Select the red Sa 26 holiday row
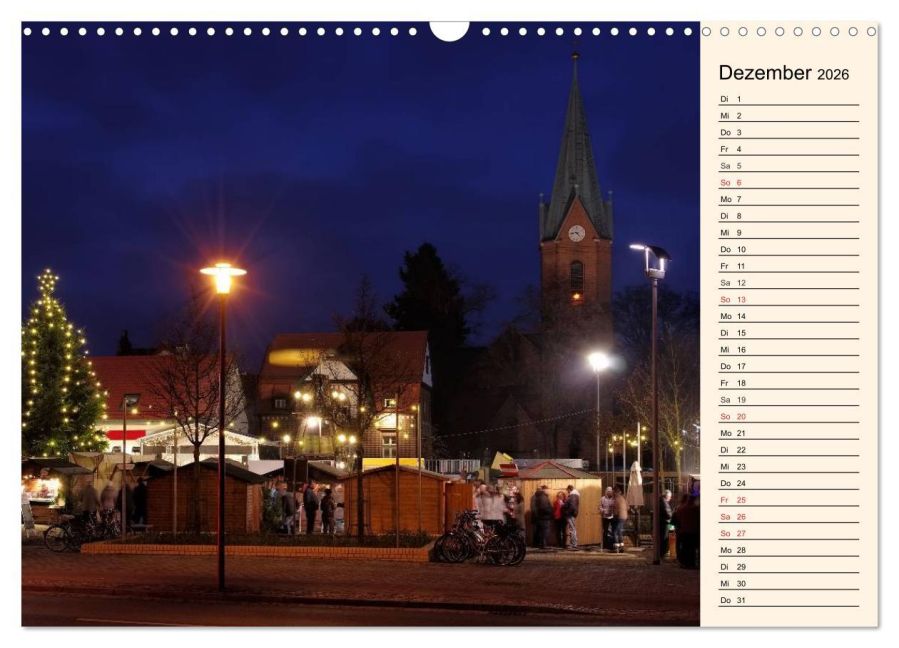This screenshot has width=899, height=648. pos(789,517)
